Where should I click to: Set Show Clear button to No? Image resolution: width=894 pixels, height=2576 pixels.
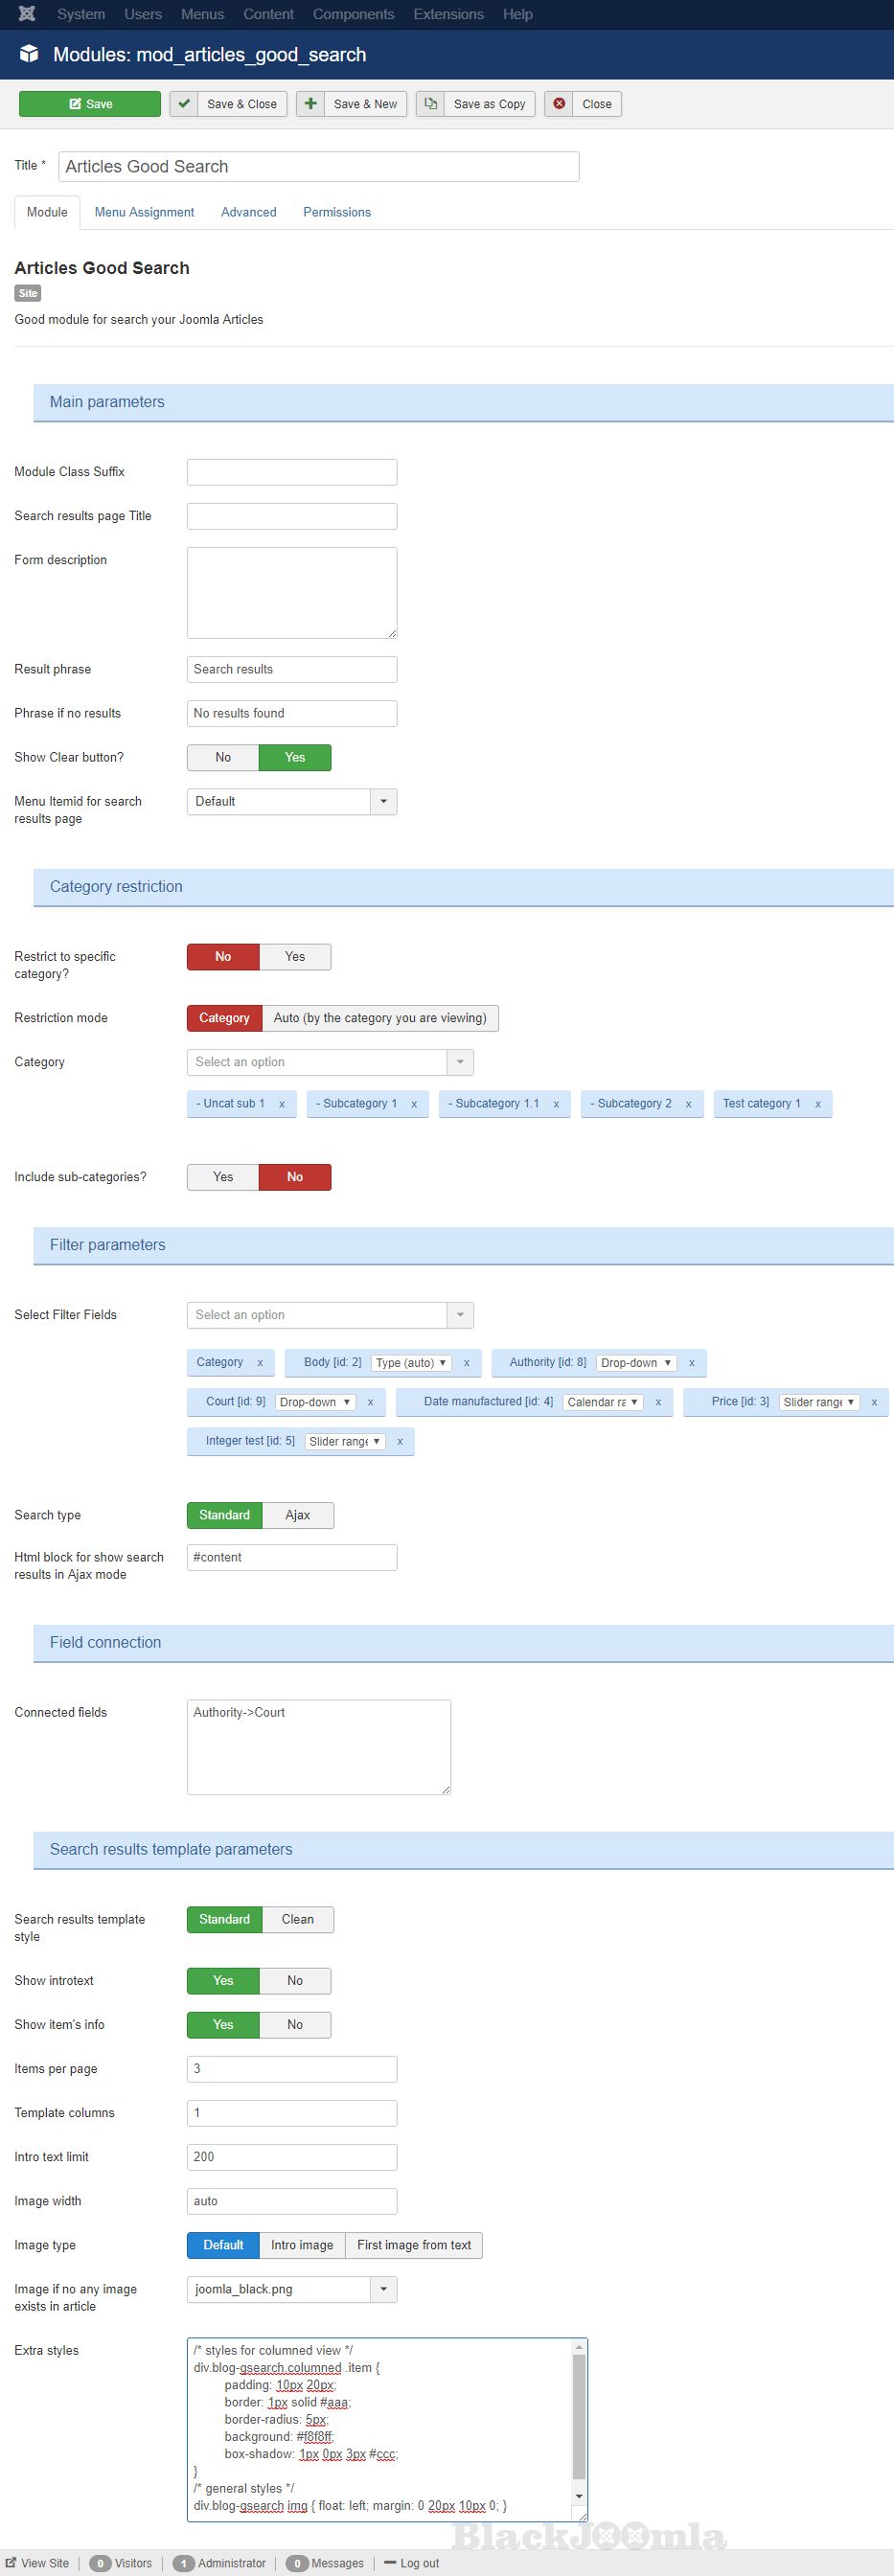223,757
